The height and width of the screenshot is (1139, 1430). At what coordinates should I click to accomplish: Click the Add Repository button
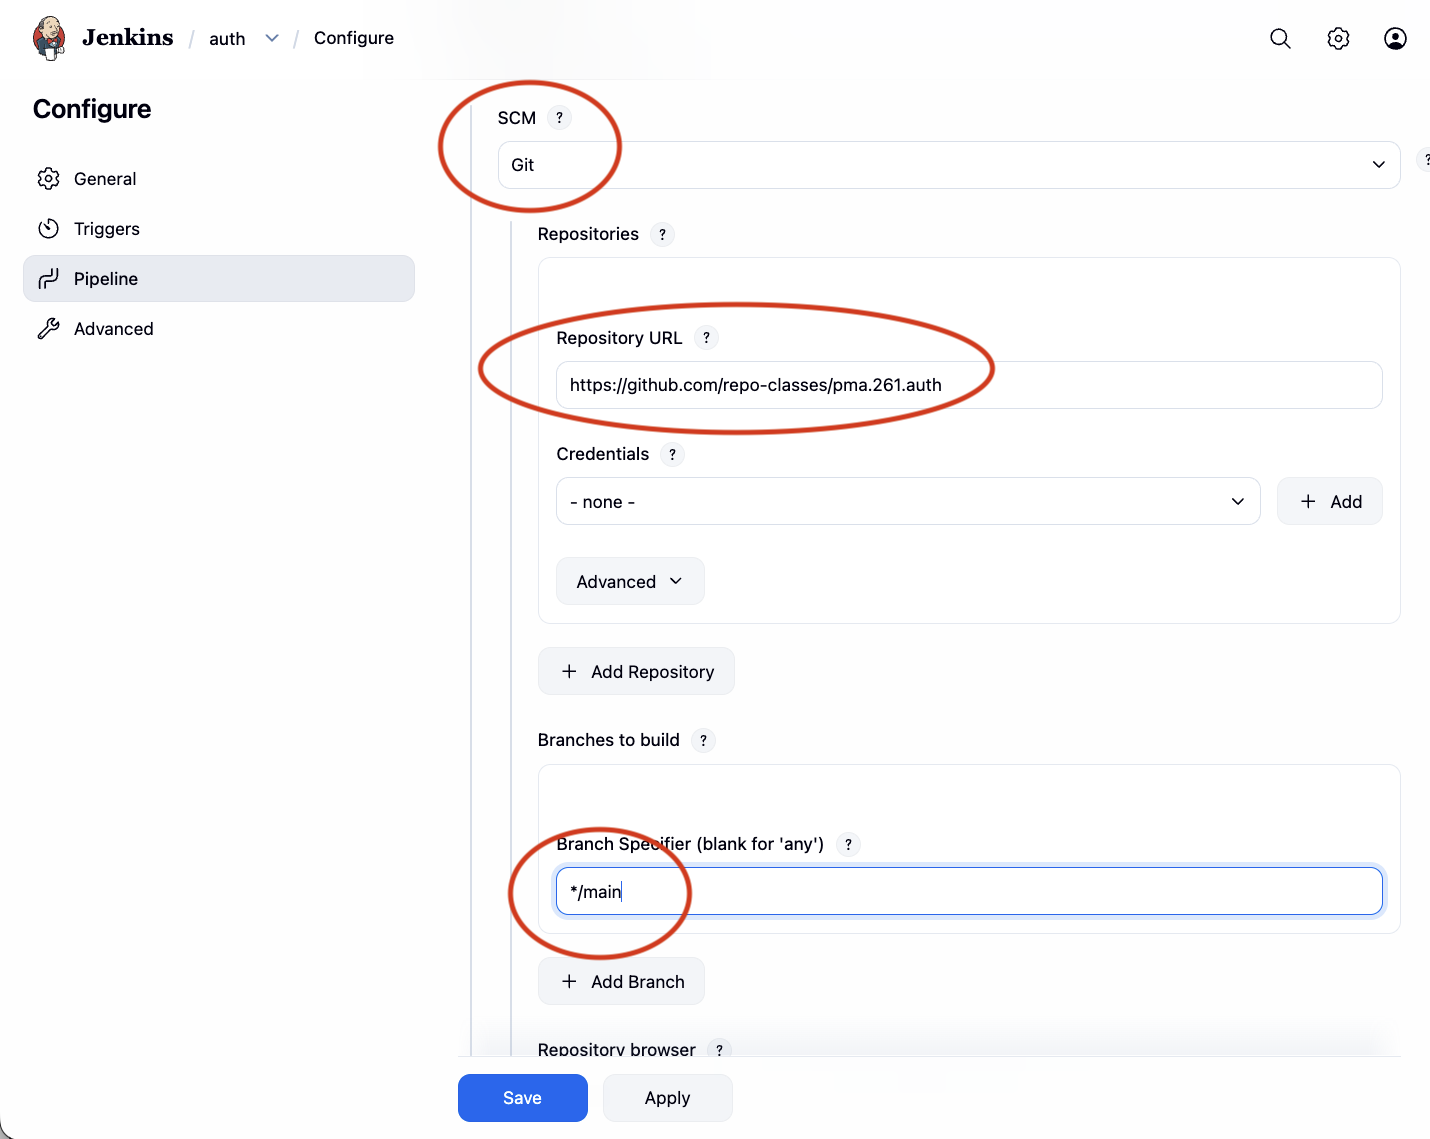636,671
